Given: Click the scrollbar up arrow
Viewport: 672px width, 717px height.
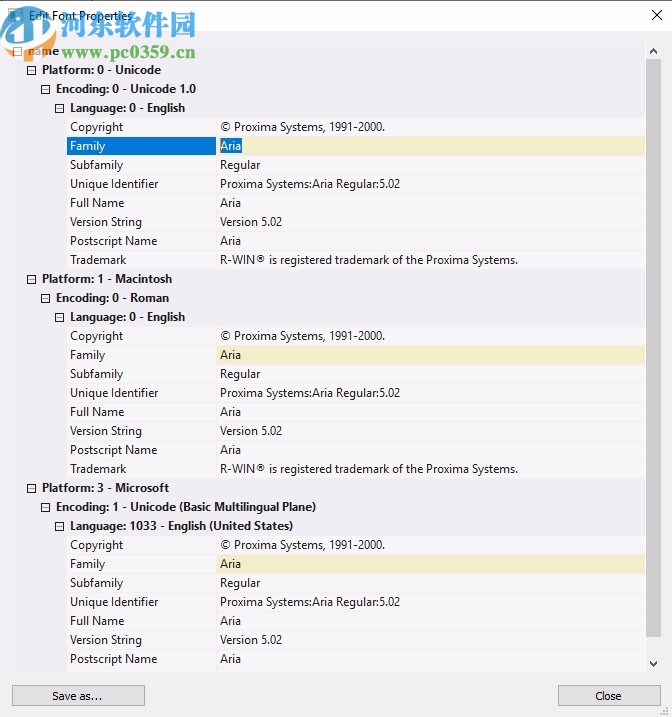Looking at the screenshot, I should point(653,51).
